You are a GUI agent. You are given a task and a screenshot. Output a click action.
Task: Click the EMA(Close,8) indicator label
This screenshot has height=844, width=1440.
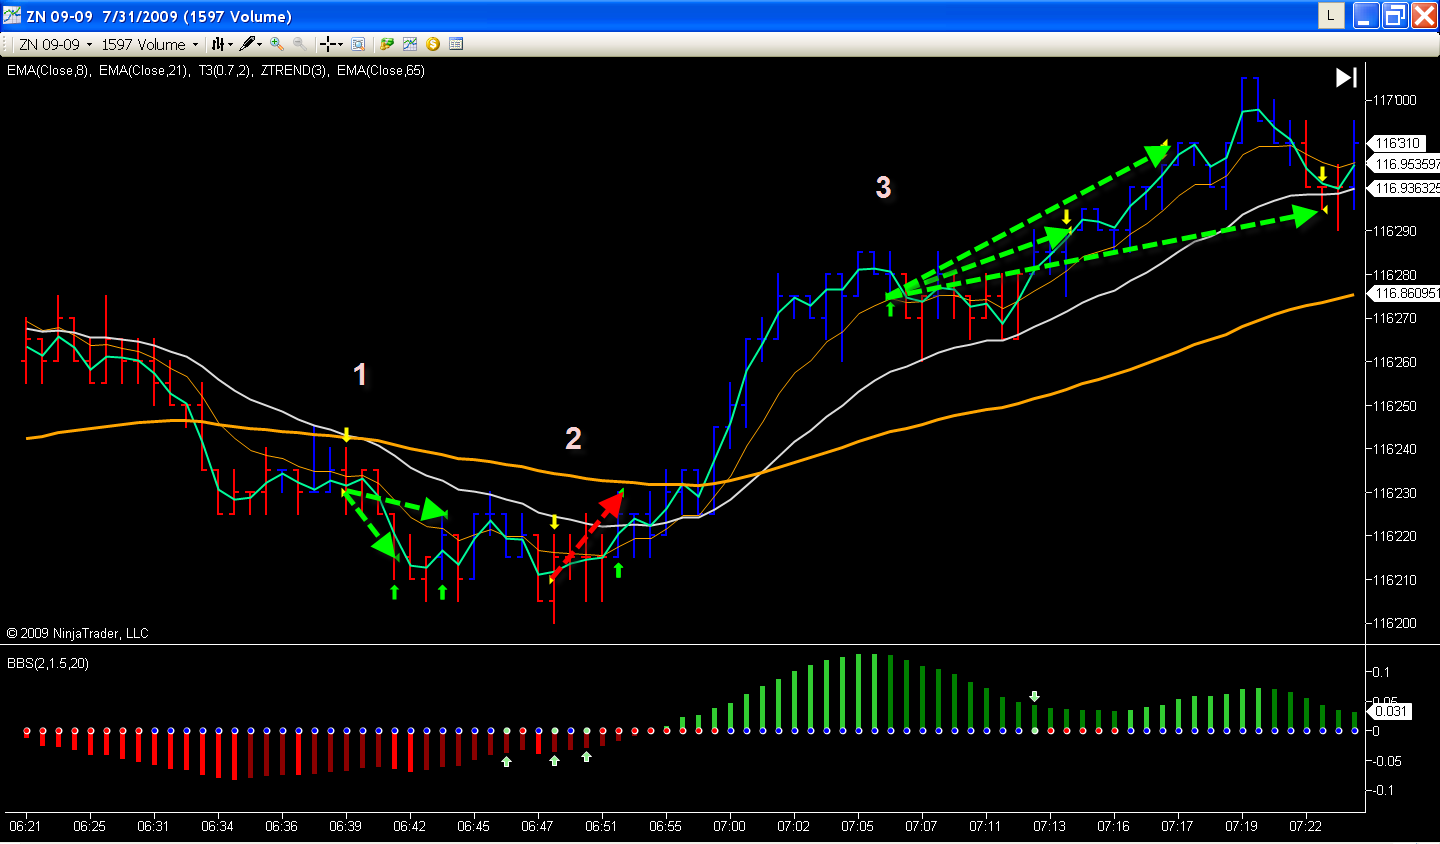click(48, 70)
